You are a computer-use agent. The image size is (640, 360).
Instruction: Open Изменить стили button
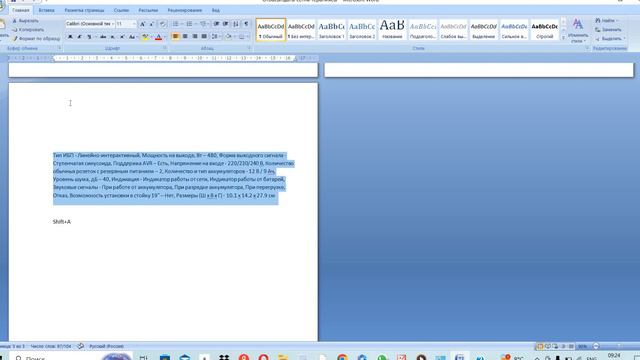578,30
